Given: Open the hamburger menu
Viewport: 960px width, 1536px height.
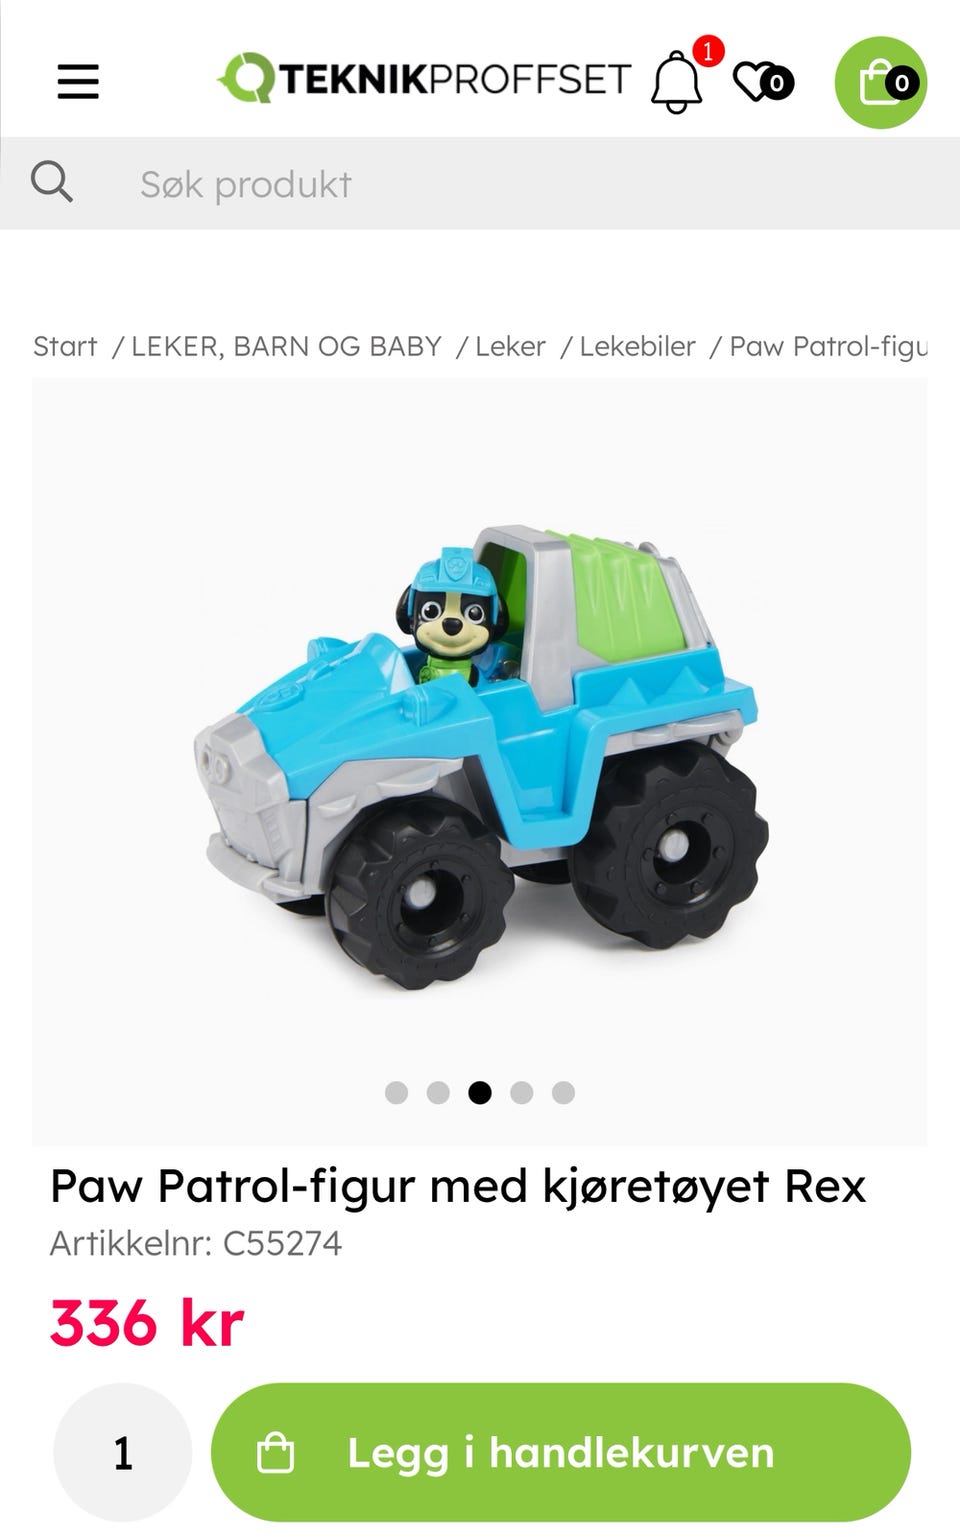Looking at the screenshot, I should pyautogui.click(x=78, y=81).
